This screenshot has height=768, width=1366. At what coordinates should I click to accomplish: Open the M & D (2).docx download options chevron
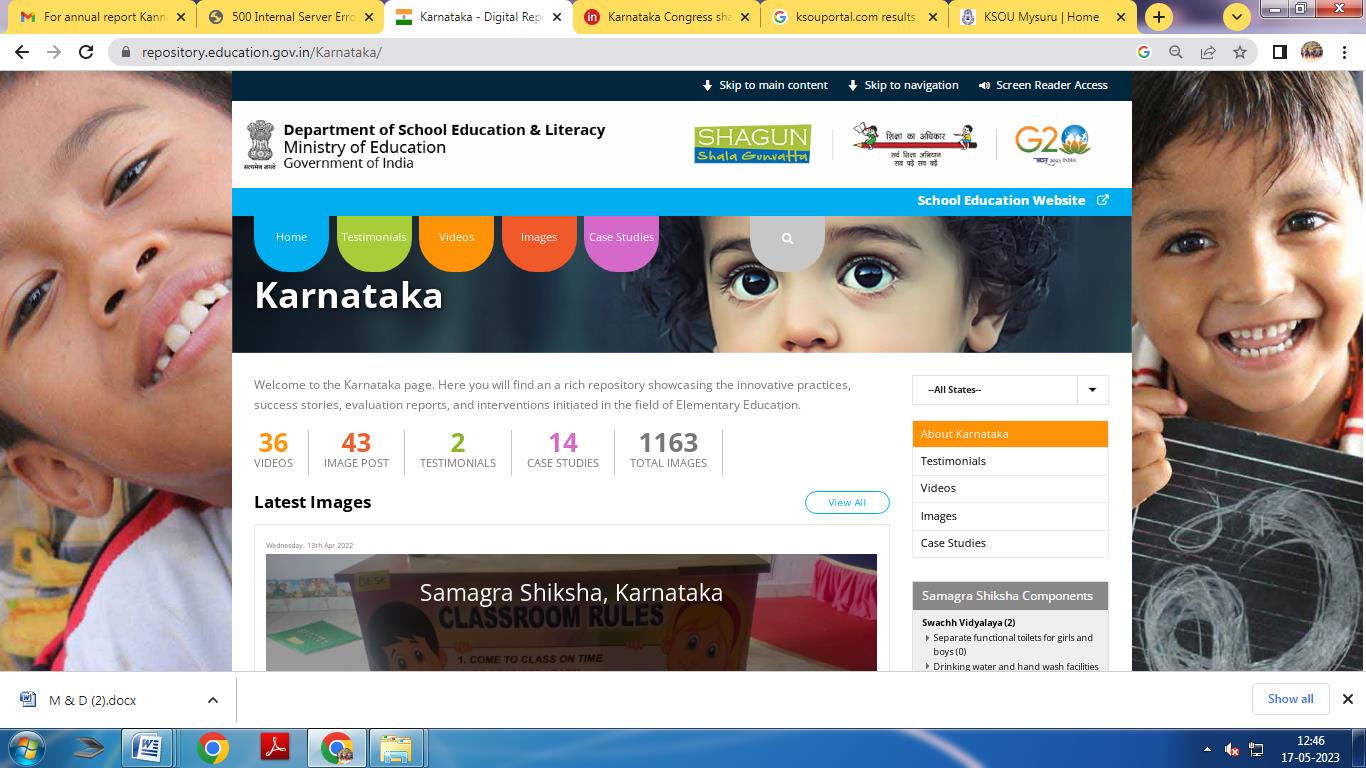(x=213, y=700)
